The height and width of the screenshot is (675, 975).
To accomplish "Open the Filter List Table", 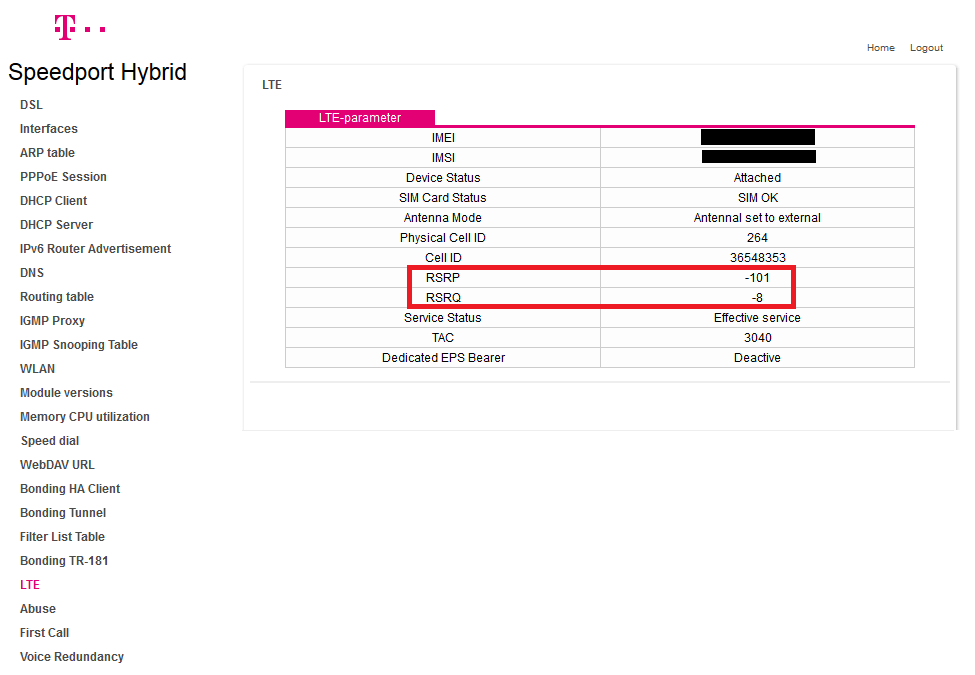I will 62,537.
